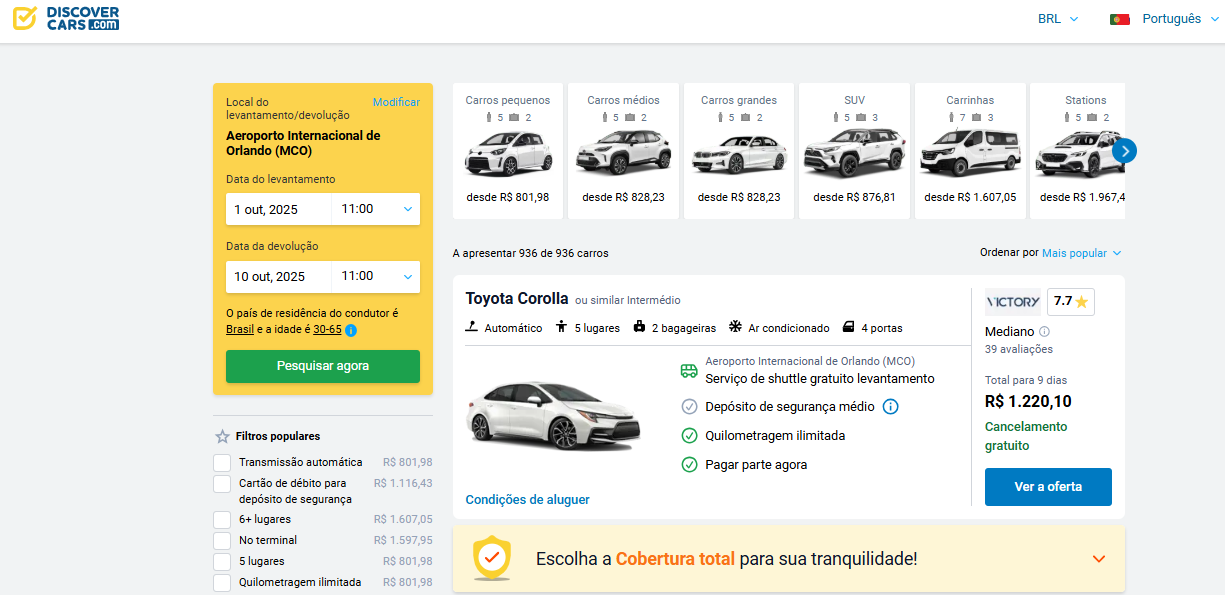Click the DiscoverCars.com logo

pyautogui.click(x=66, y=18)
